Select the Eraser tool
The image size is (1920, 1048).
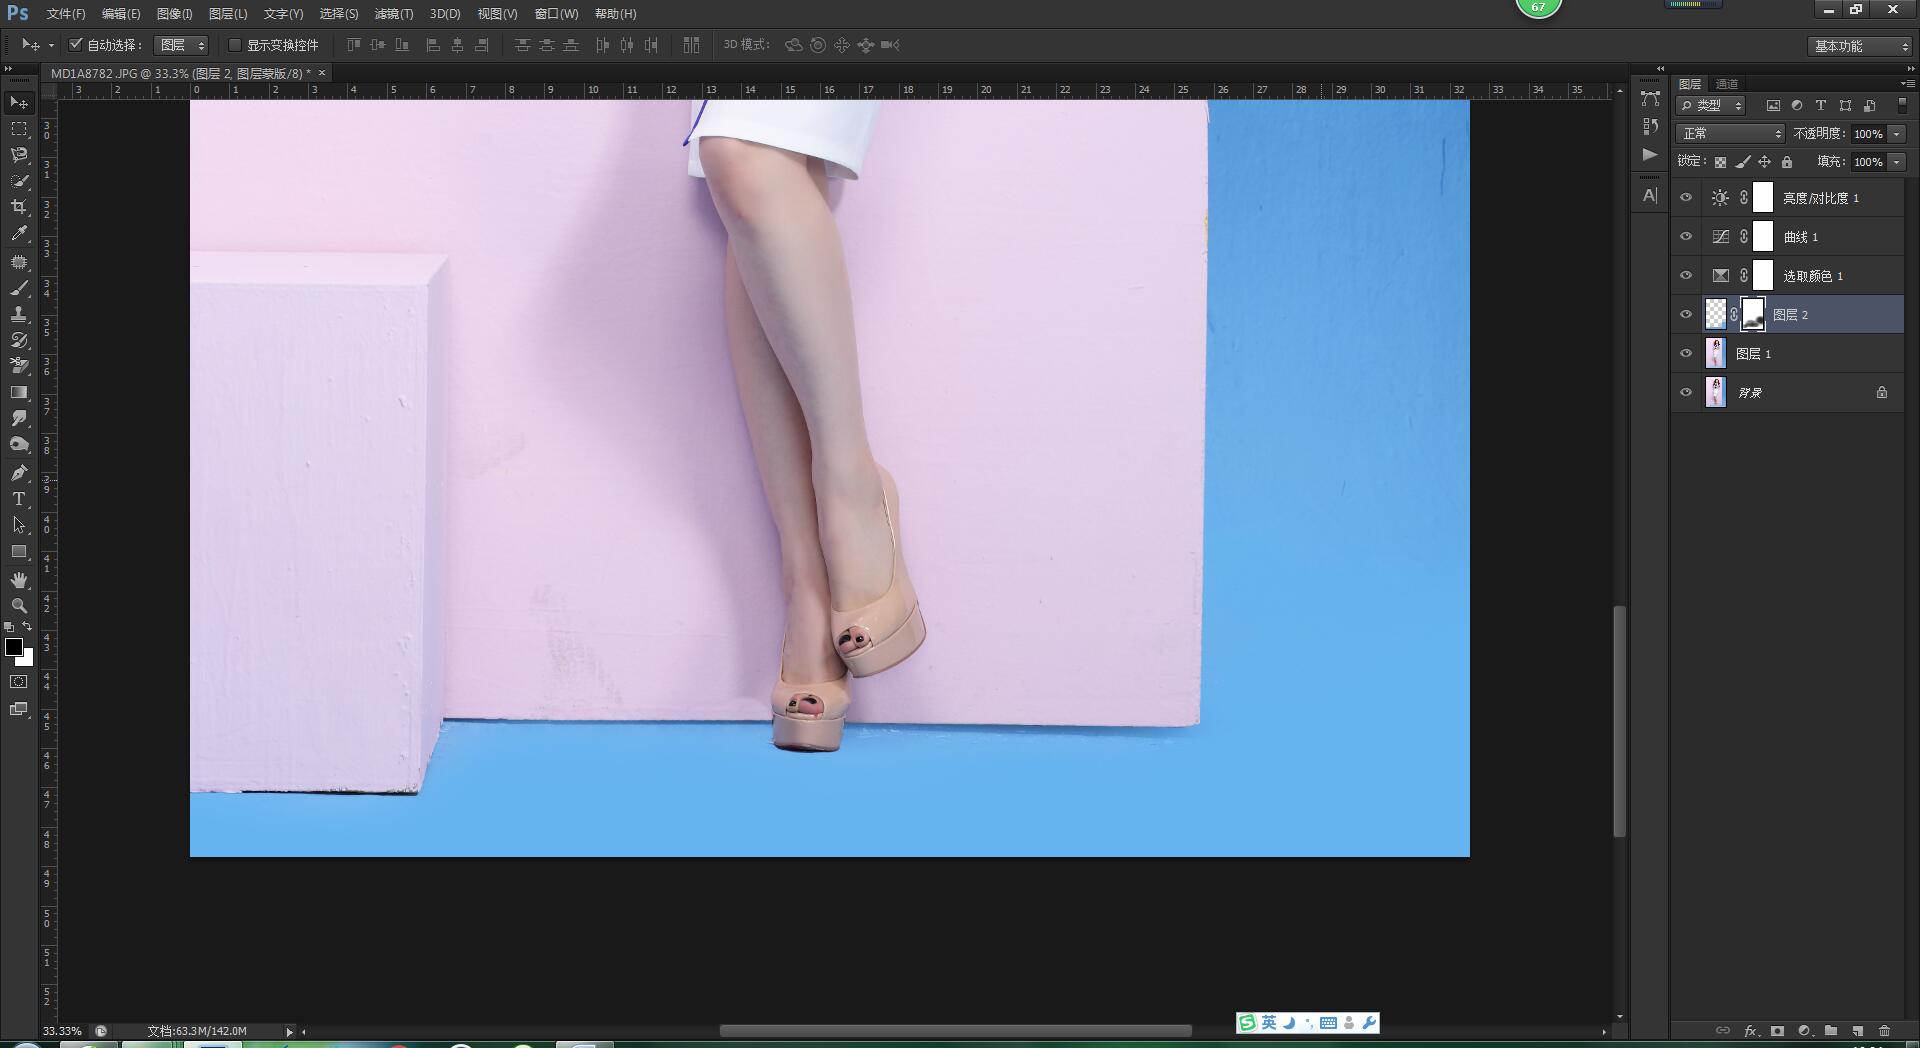pos(19,366)
